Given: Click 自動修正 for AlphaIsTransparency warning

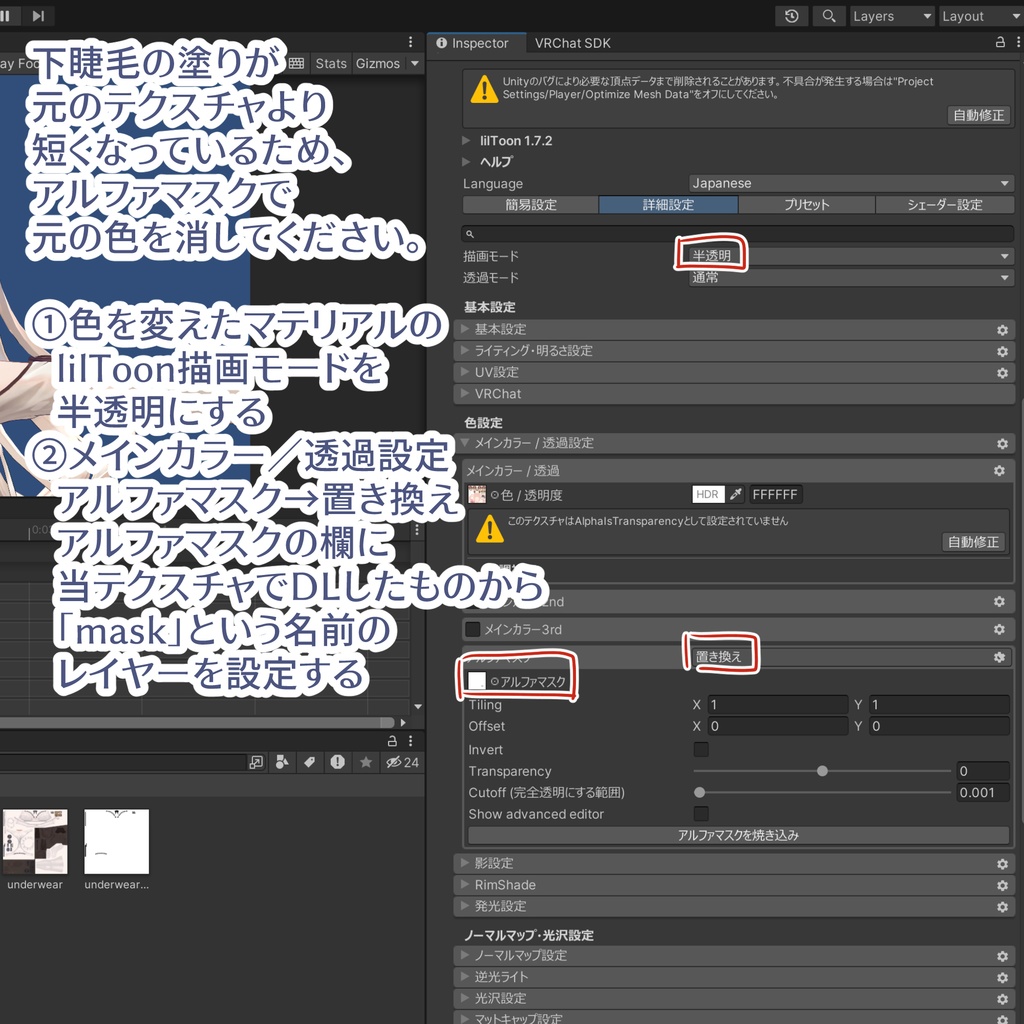Looking at the screenshot, I should click(973, 541).
